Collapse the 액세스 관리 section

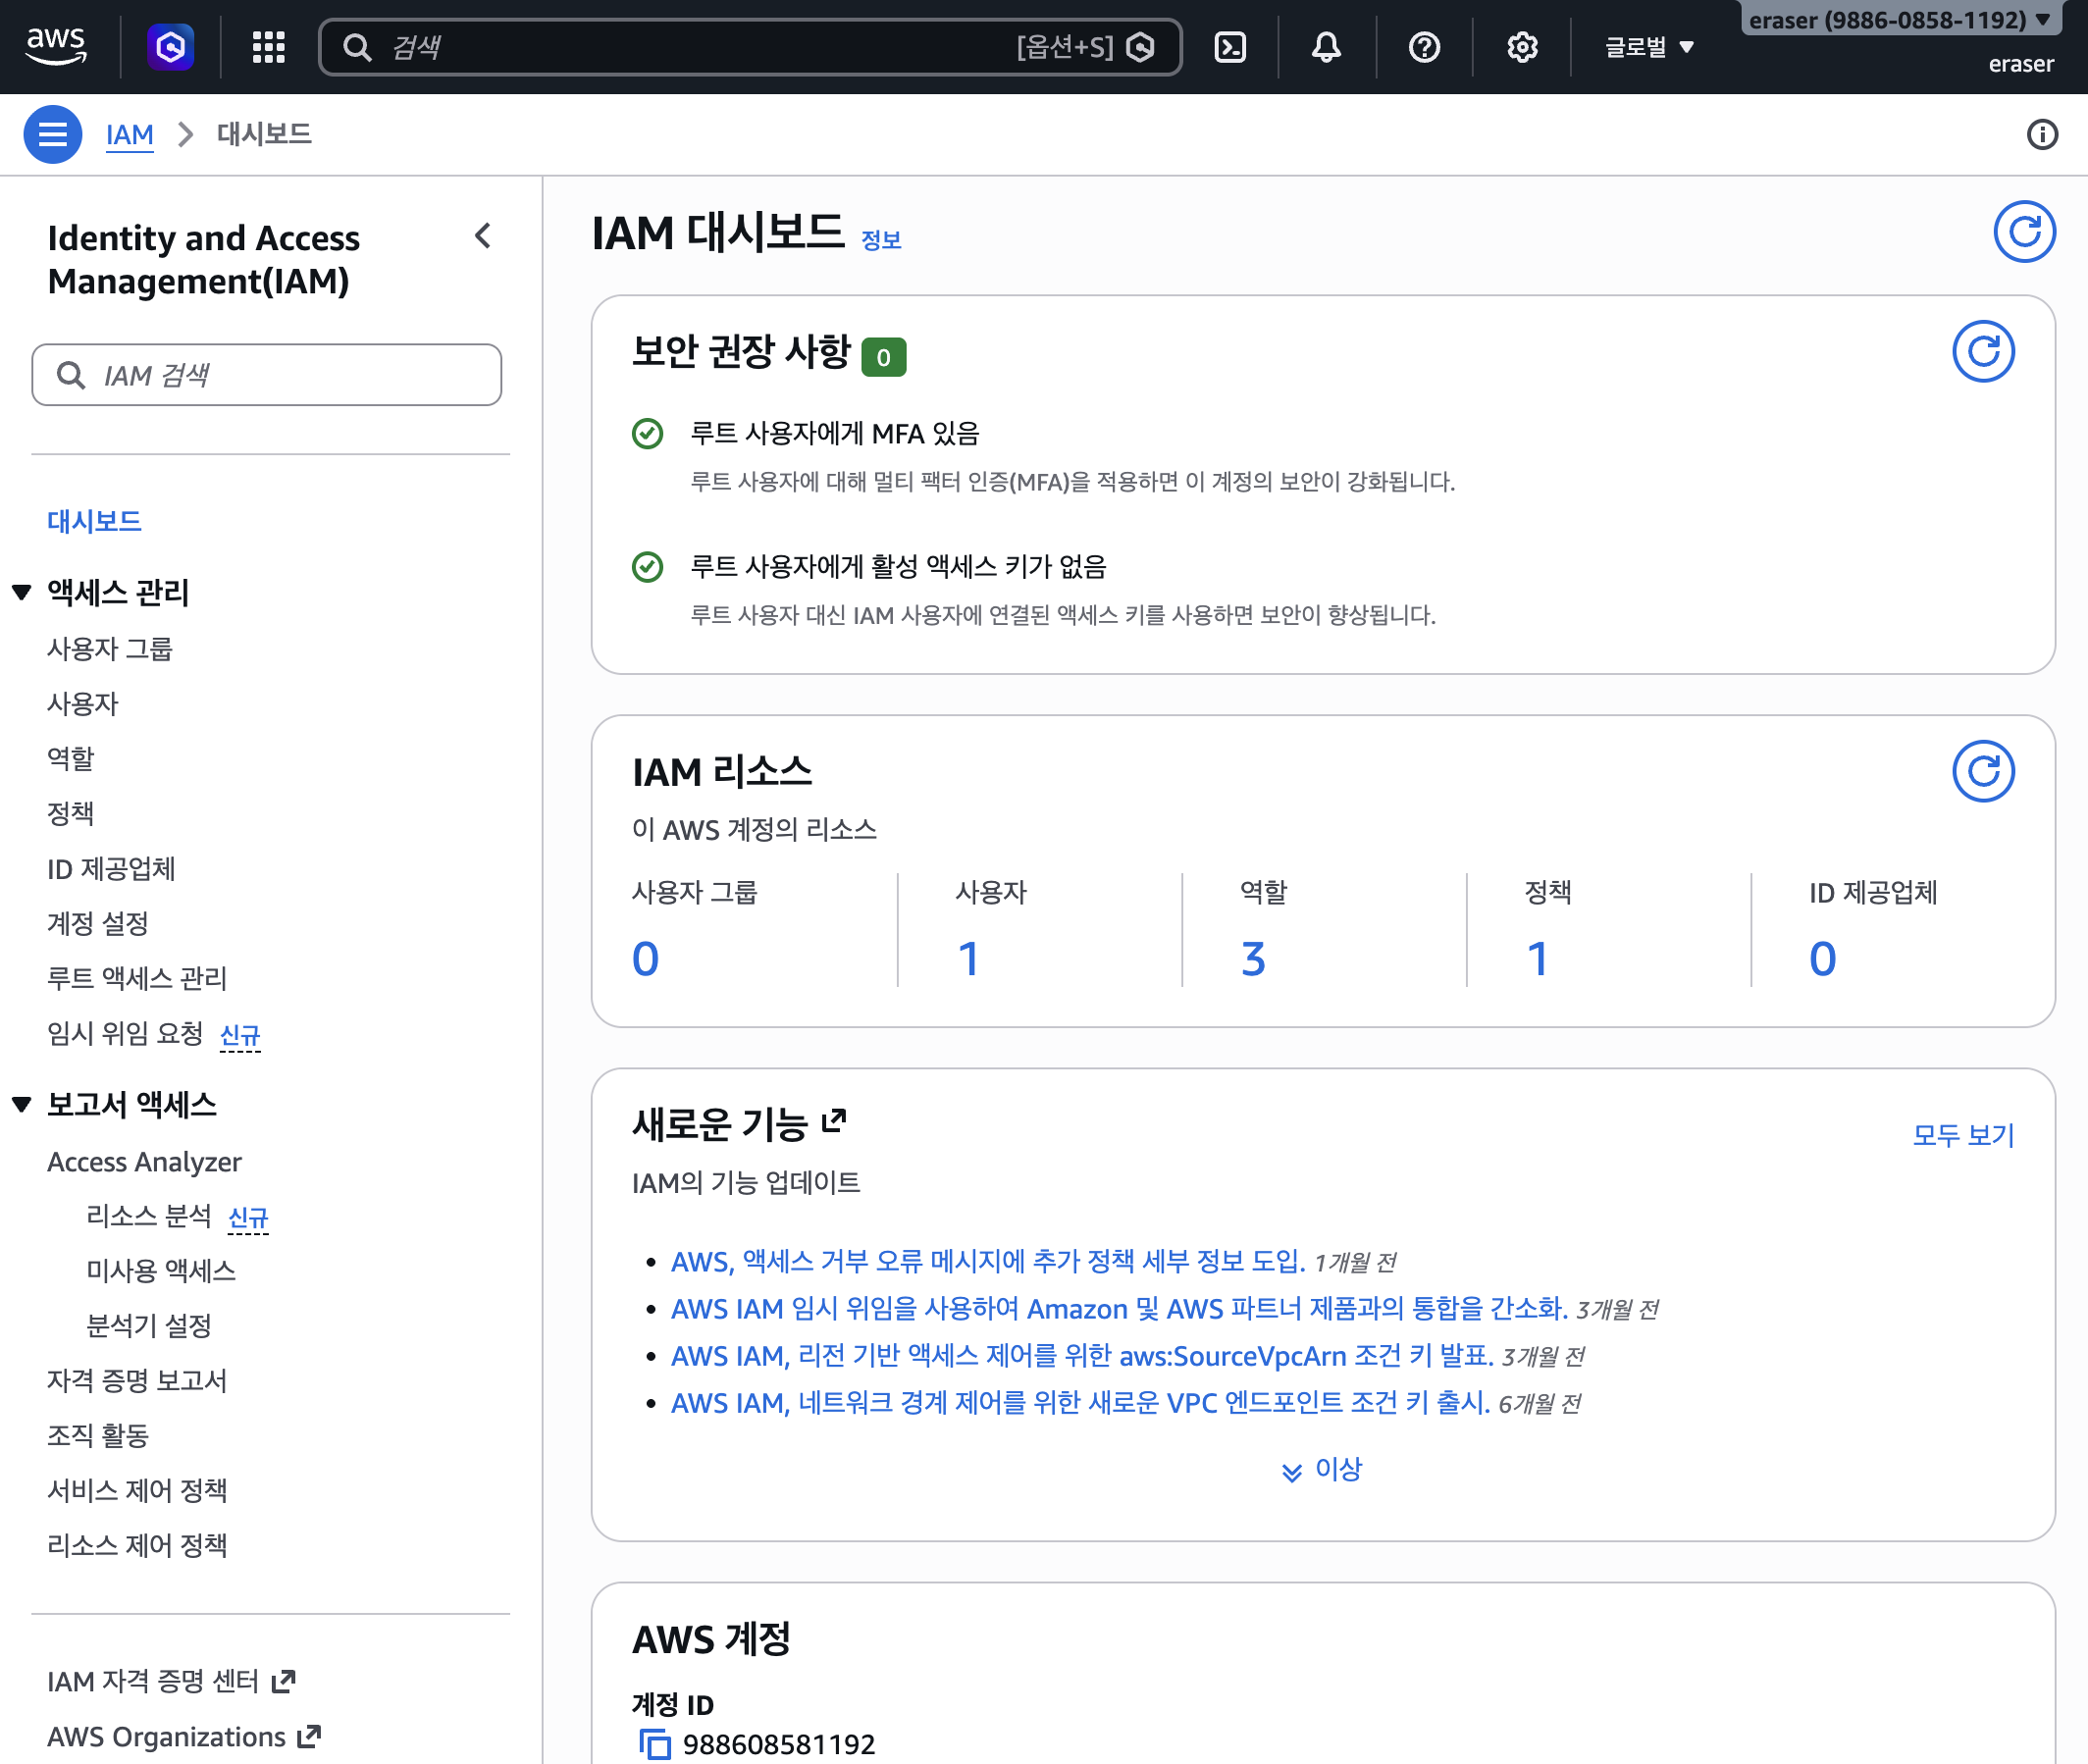22,592
